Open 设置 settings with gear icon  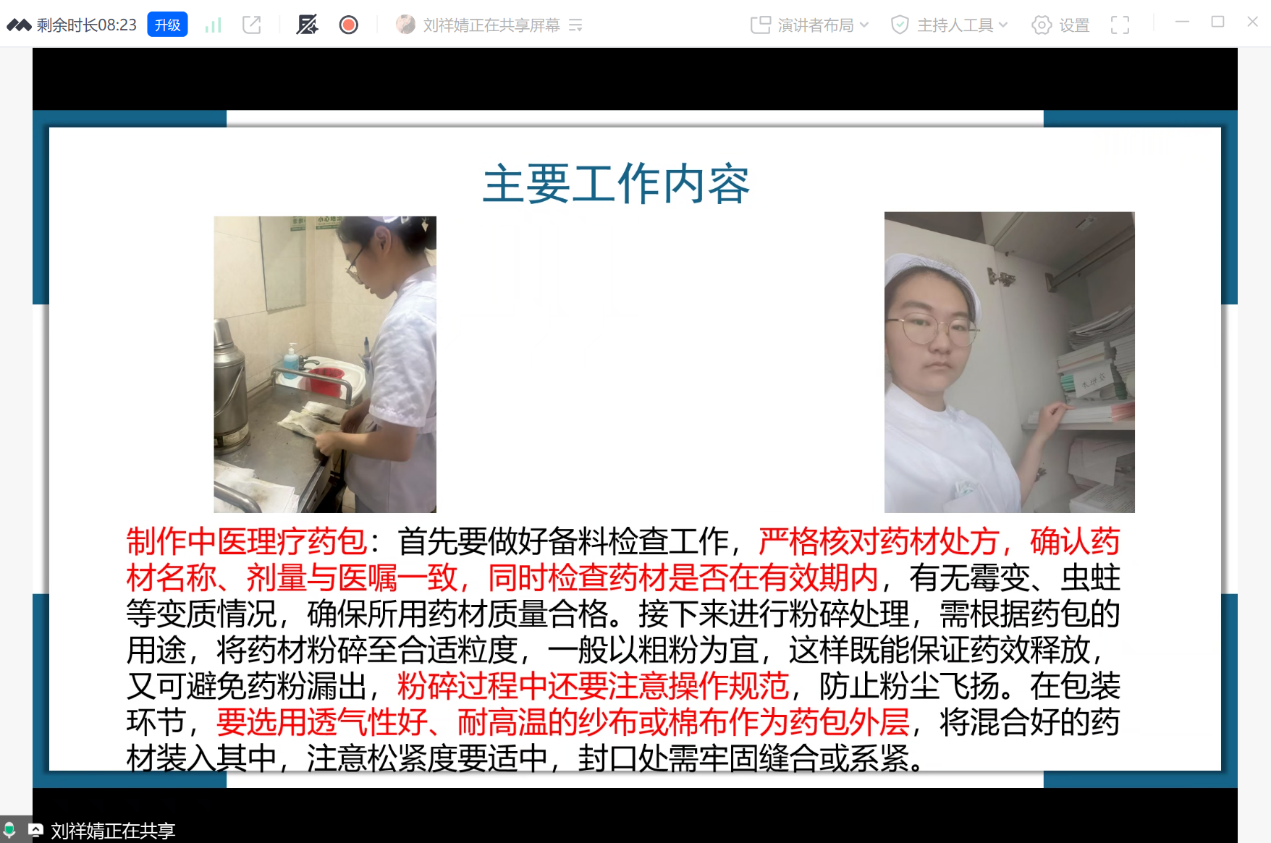coord(1061,25)
